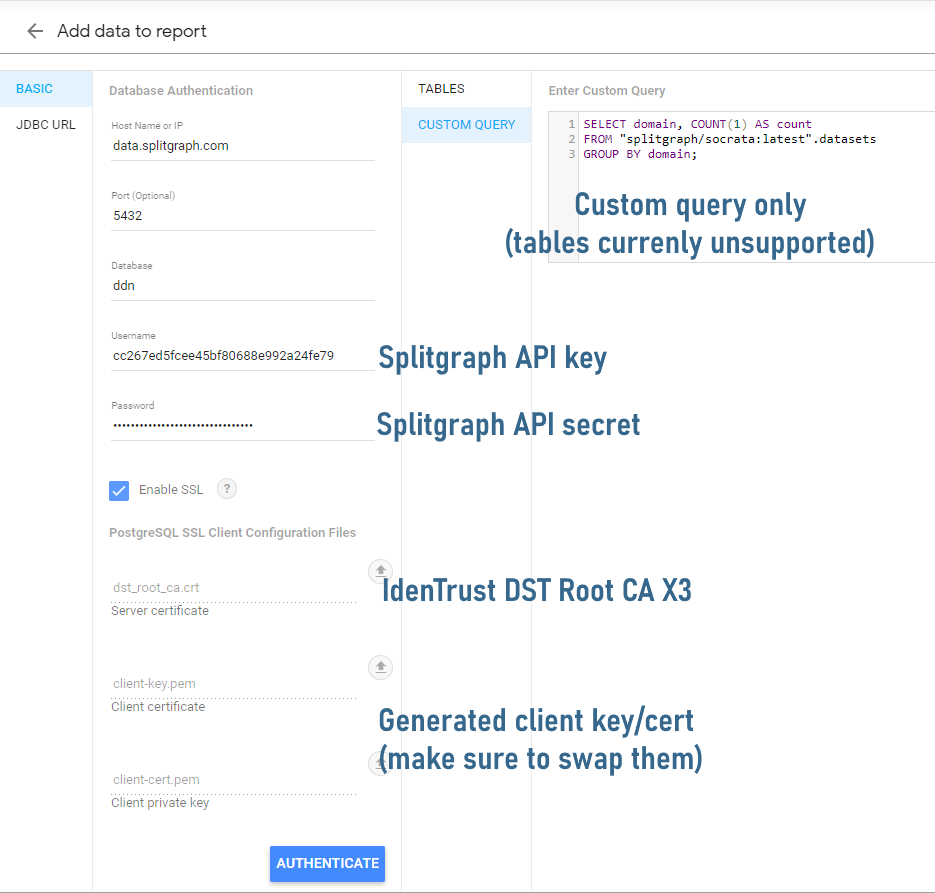Select the CUSTOM QUERY tab
The image size is (935, 893).
pos(466,125)
